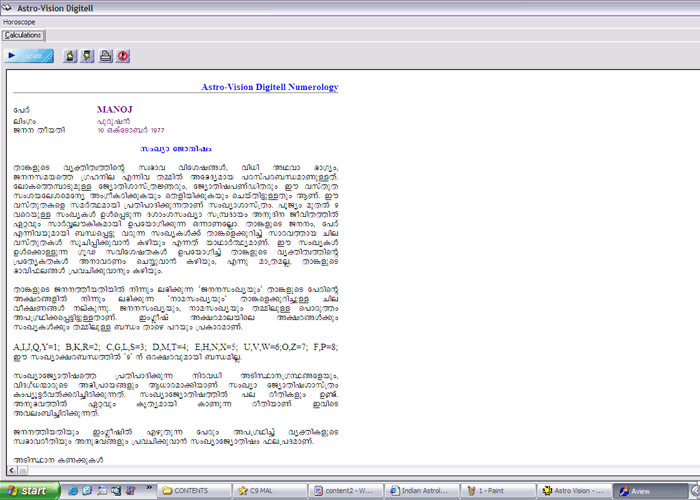Click the Aview taskbar button
The image size is (700, 500).
click(650, 491)
